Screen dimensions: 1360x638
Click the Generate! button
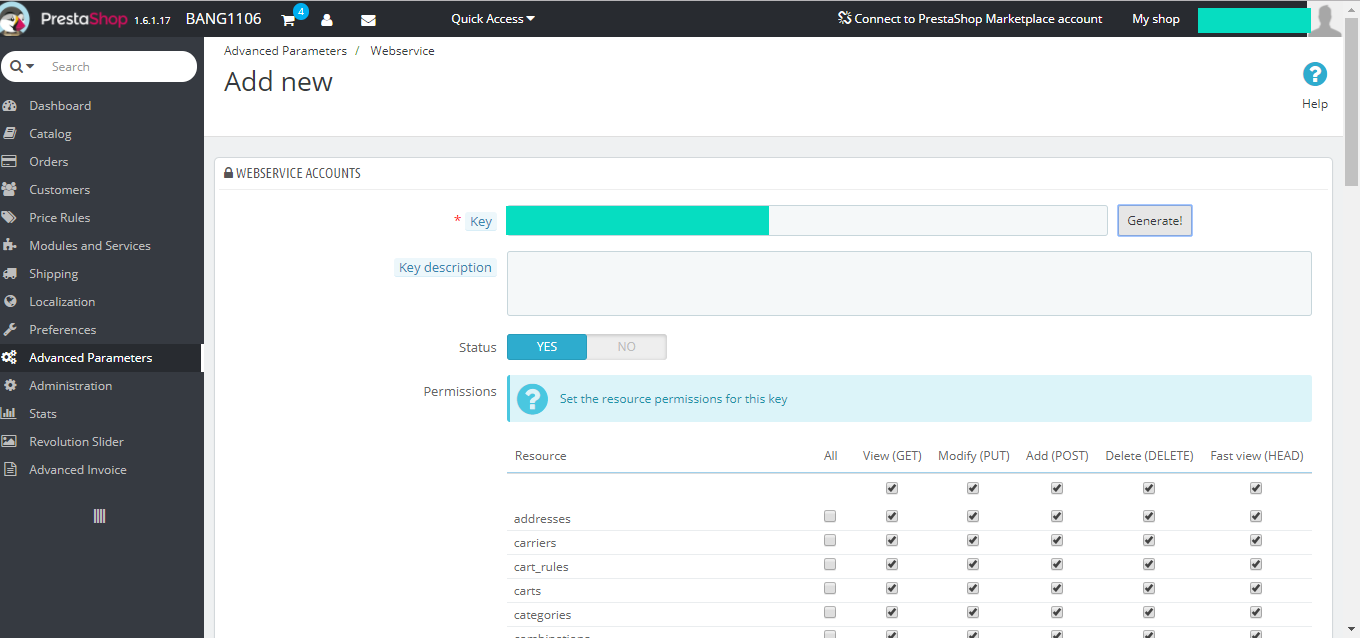1154,221
